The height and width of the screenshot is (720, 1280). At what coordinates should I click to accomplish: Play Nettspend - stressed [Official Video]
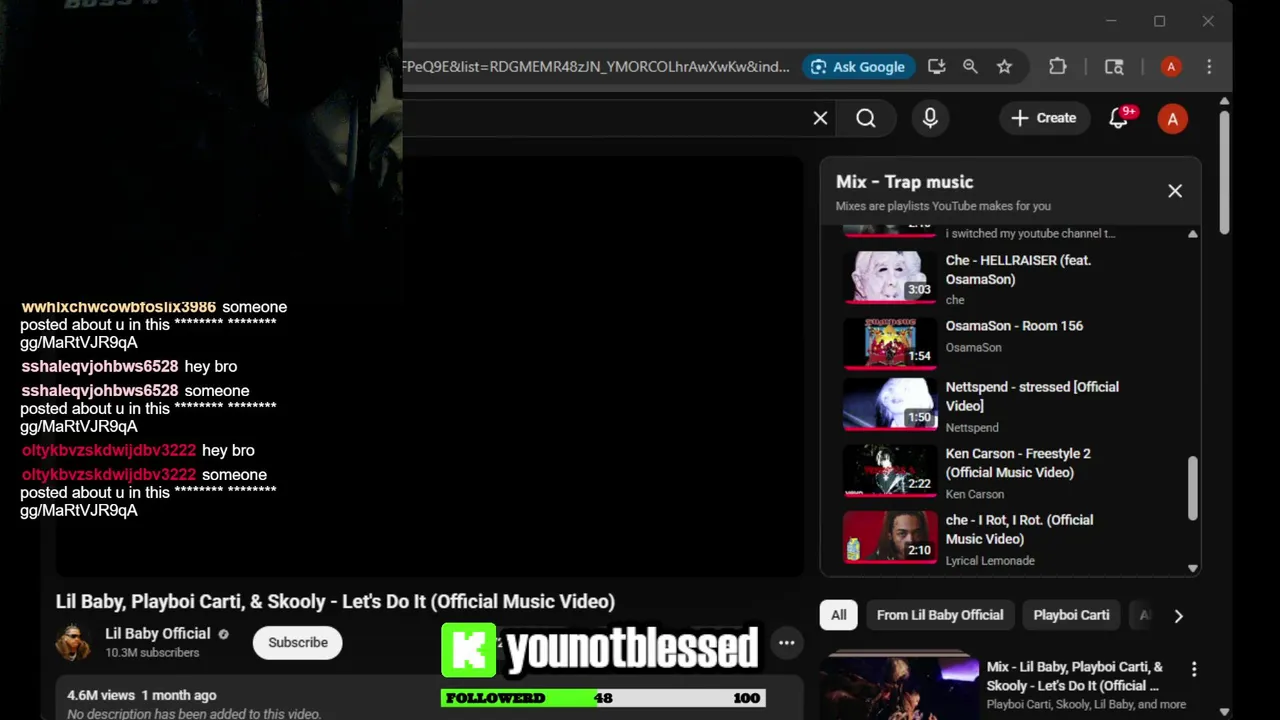[x=1032, y=396]
